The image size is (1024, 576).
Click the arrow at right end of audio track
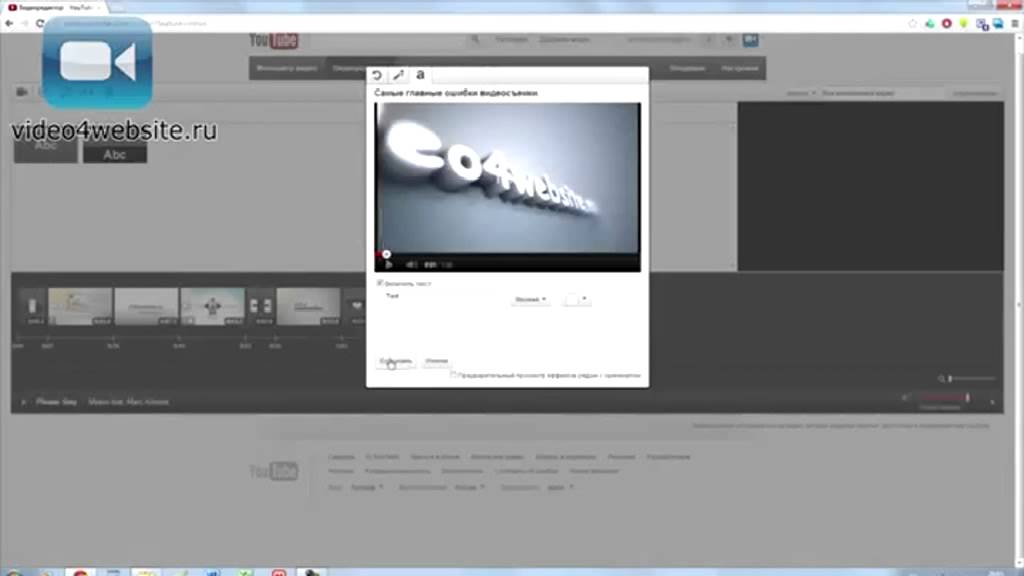993,402
